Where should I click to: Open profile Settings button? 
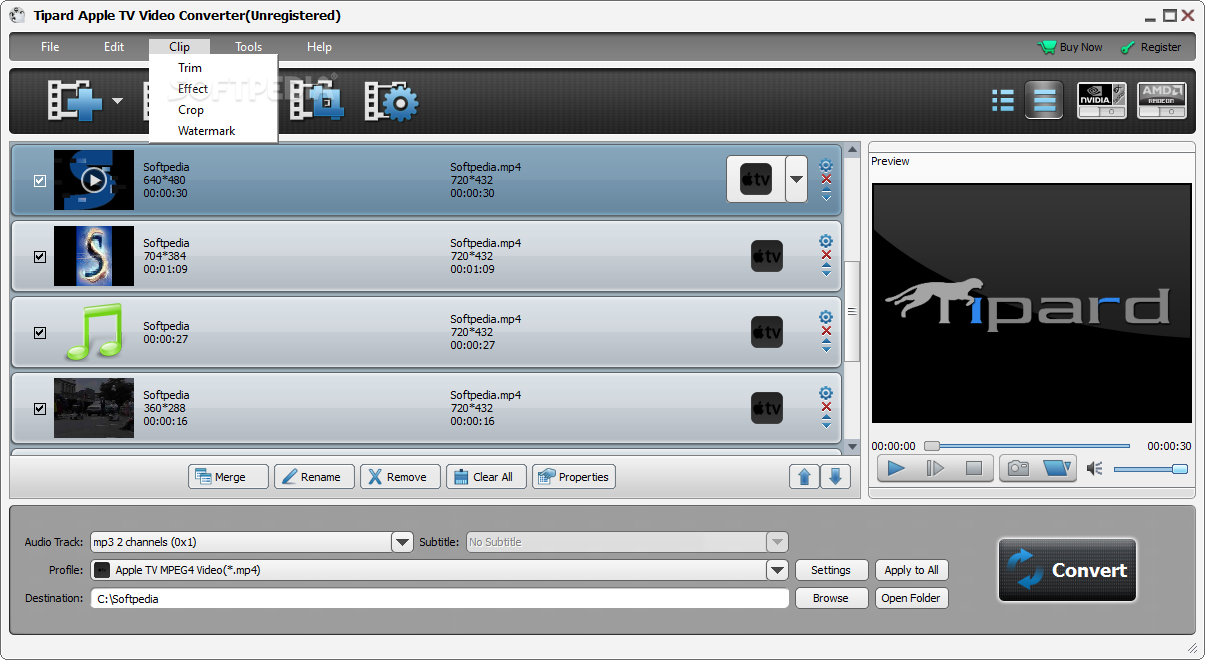[x=831, y=570]
